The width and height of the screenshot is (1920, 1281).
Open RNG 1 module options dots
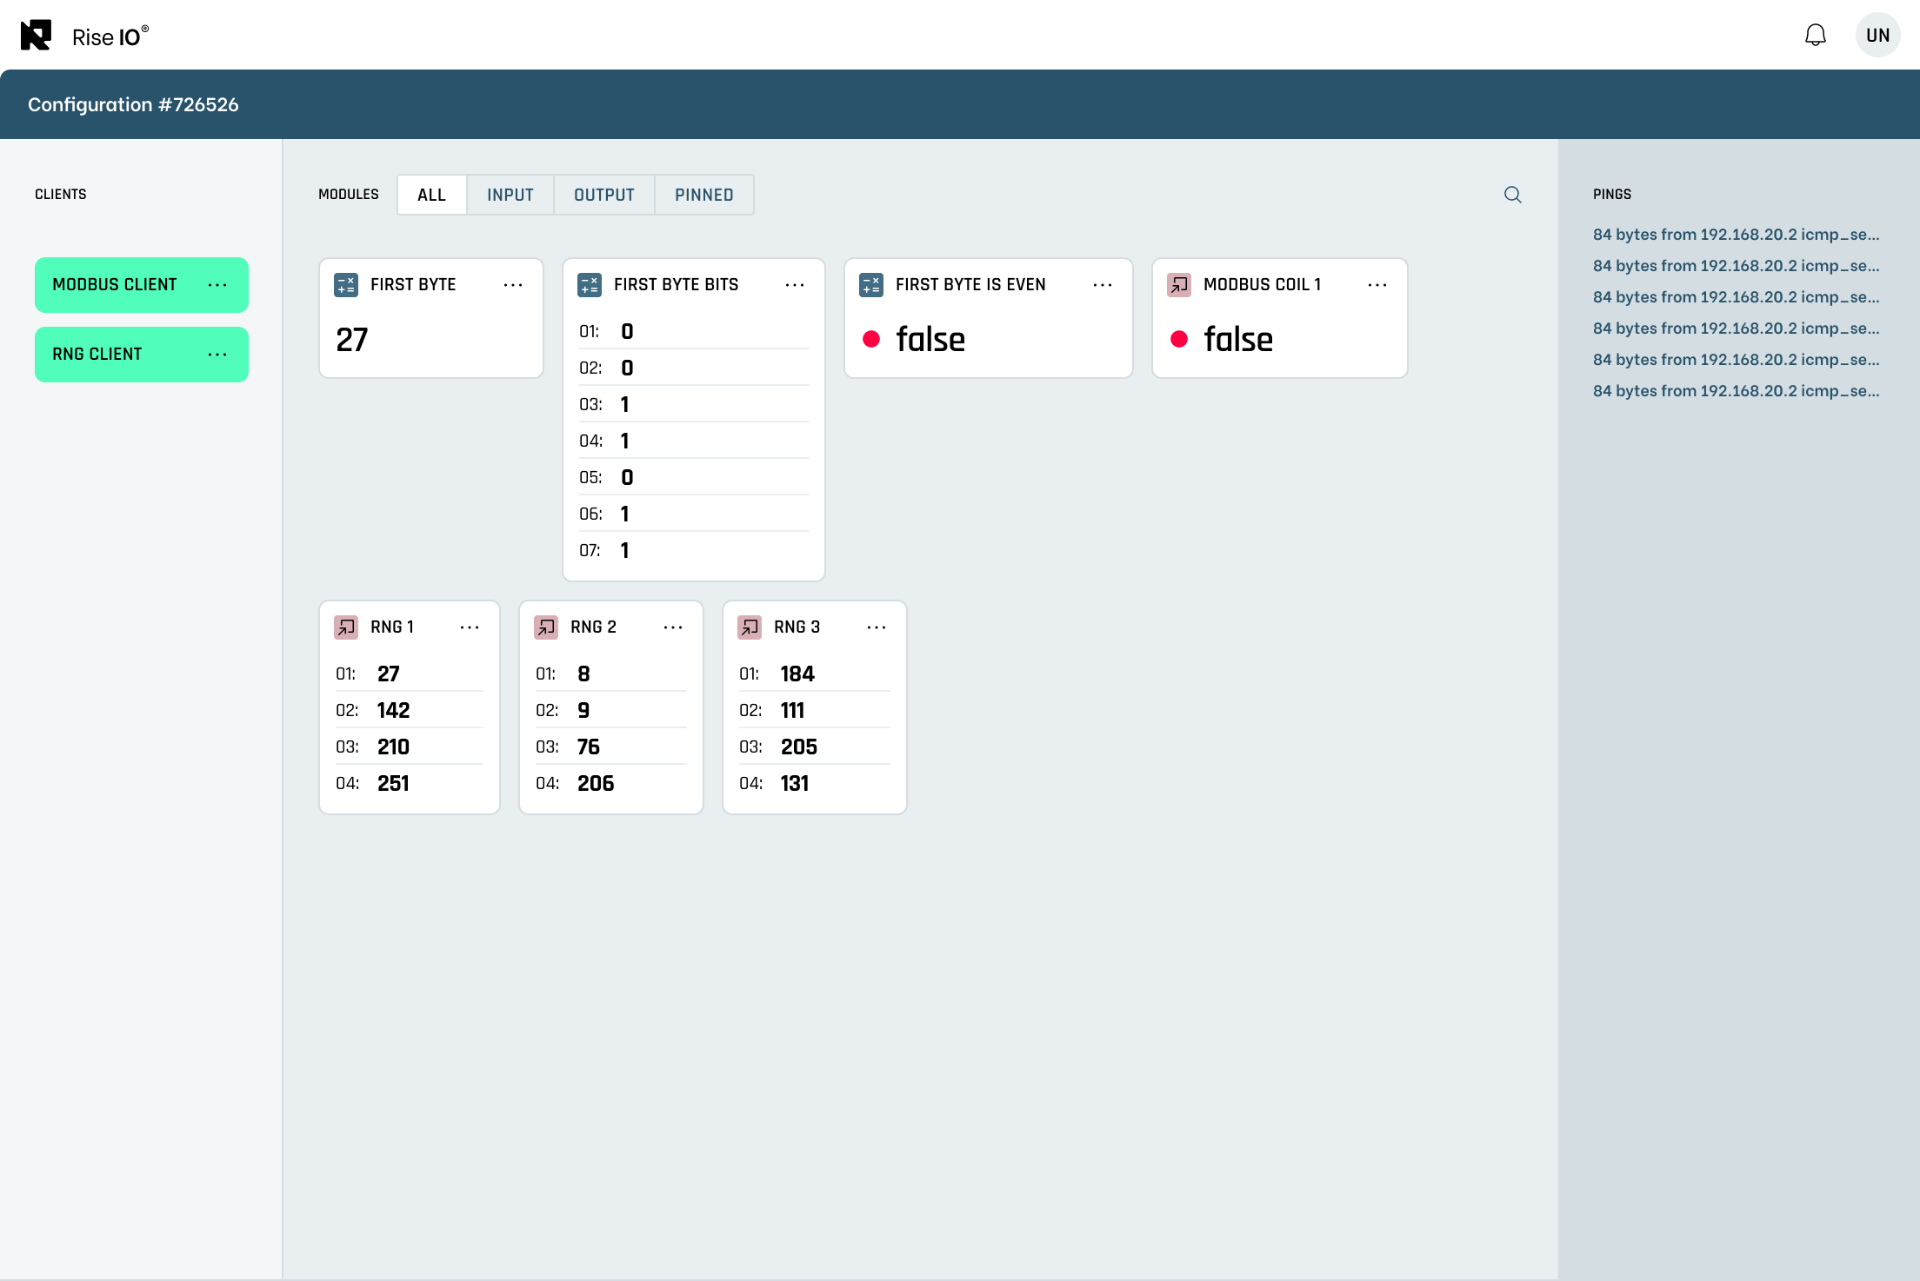pyautogui.click(x=469, y=627)
